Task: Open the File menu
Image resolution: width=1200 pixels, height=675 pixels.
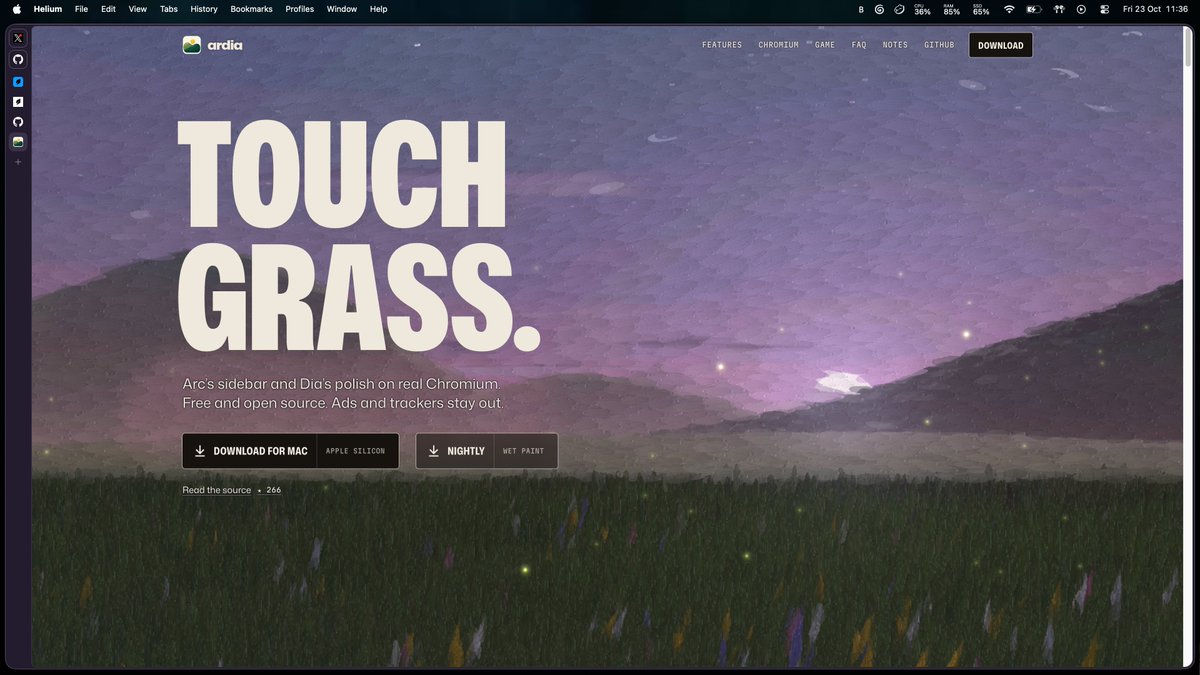Action: pos(82,9)
